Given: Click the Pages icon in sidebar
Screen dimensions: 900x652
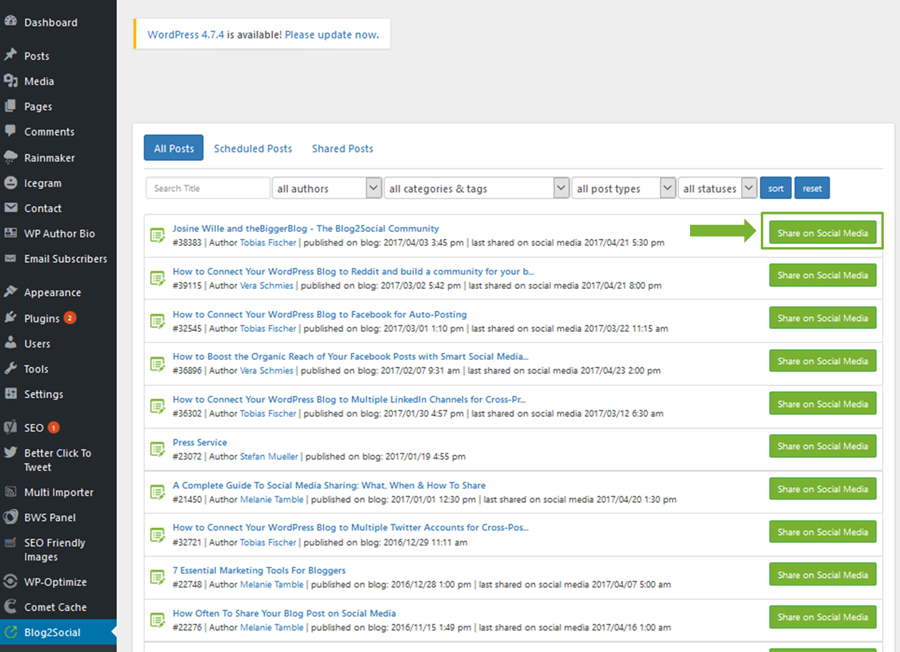Looking at the screenshot, I should (x=10, y=106).
